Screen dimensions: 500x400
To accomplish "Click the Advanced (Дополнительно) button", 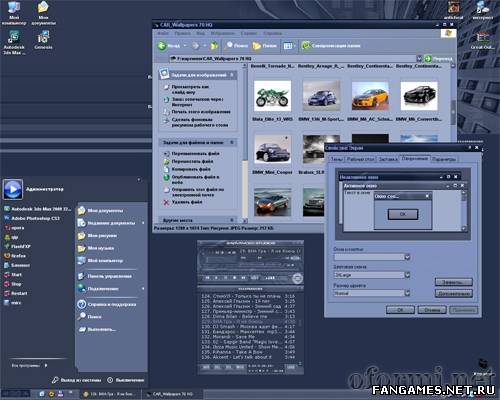I will tap(454, 293).
